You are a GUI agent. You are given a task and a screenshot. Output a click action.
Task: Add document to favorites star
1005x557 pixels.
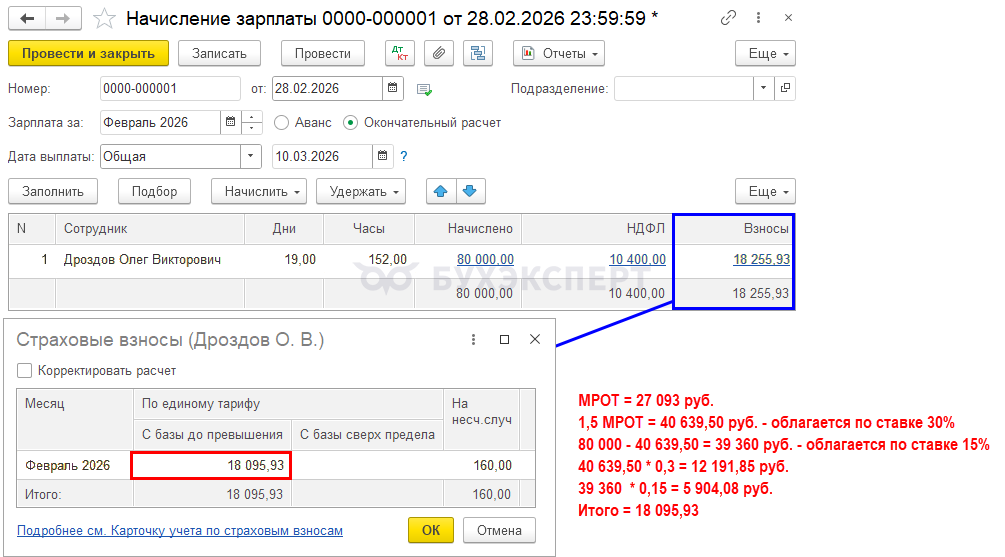(x=104, y=19)
